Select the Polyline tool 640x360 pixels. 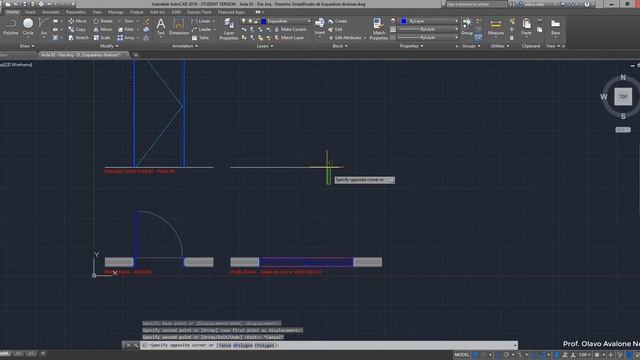11,27
